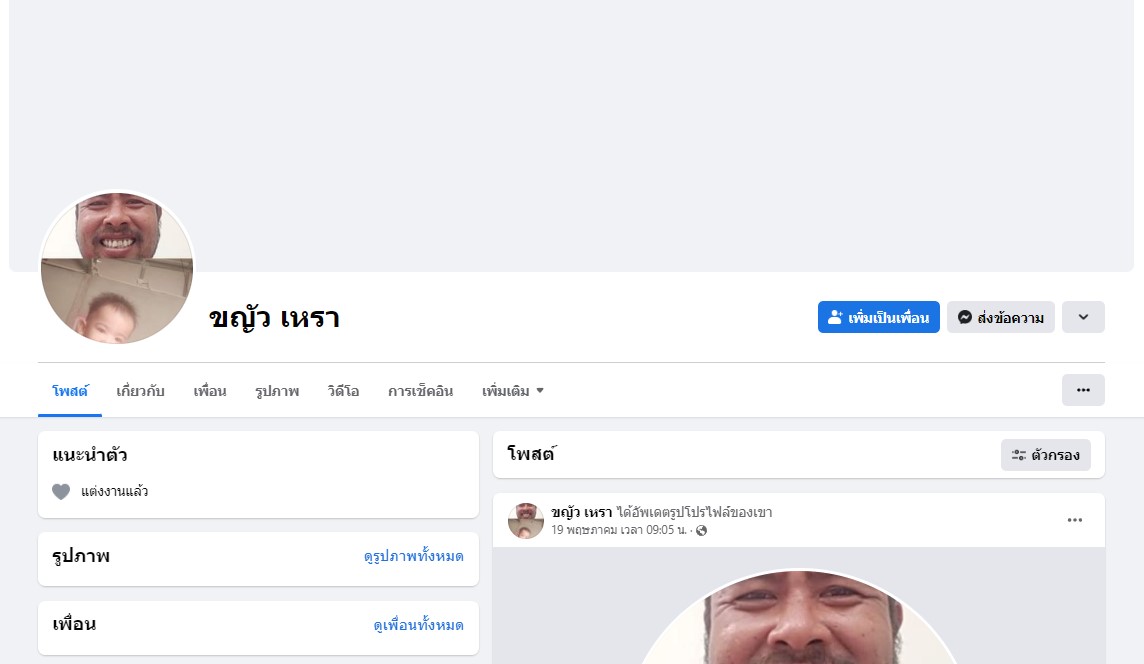Open the three-dot menu beside profile tabs

1083,390
